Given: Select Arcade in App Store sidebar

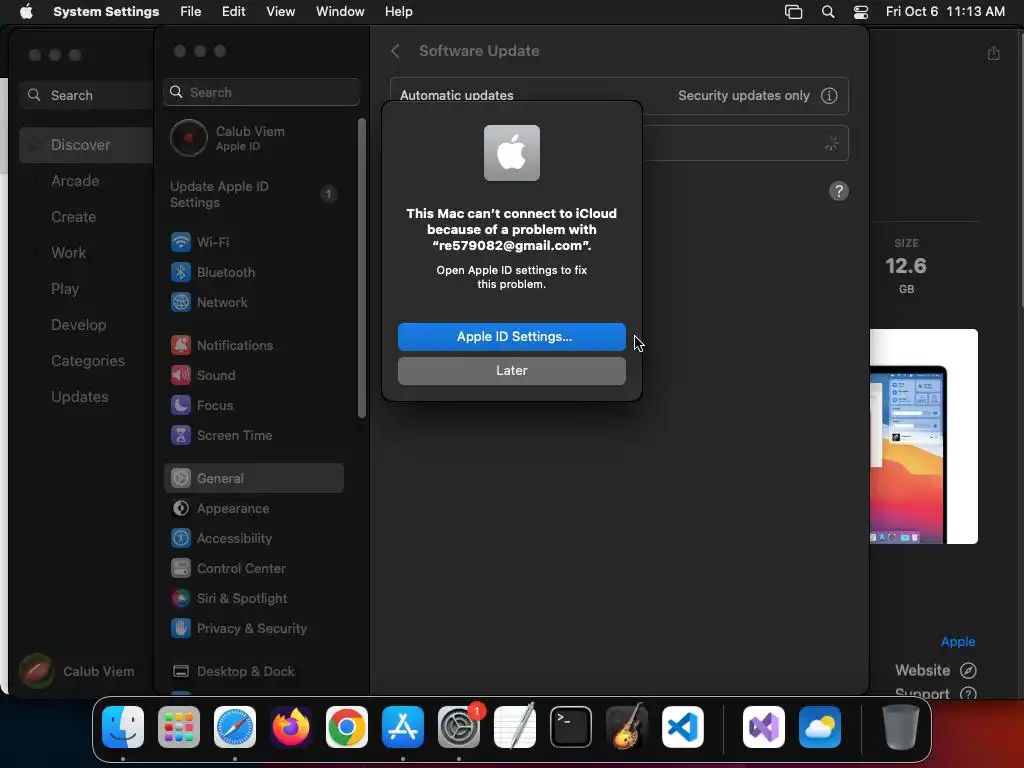Looking at the screenshot, I should click(86, 181).
